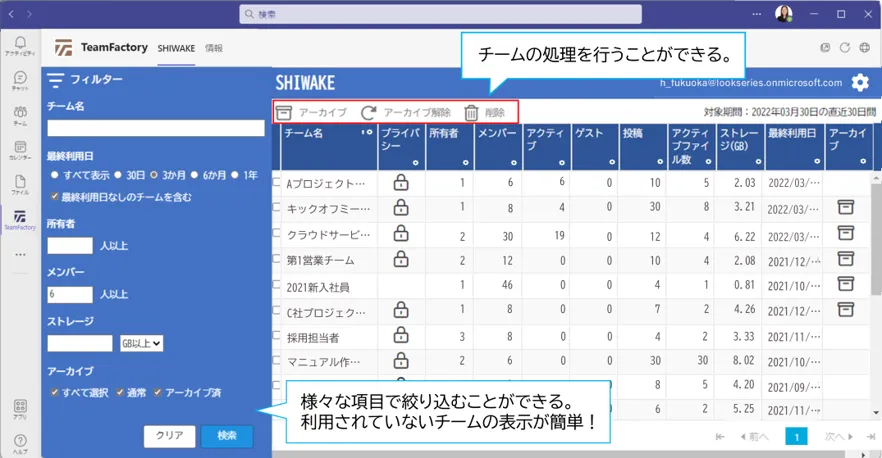The width and height of the screenshot is (882, 458).
Task: Click the アーカイブ解除 unarchive icon
Action: click(369, 113)
